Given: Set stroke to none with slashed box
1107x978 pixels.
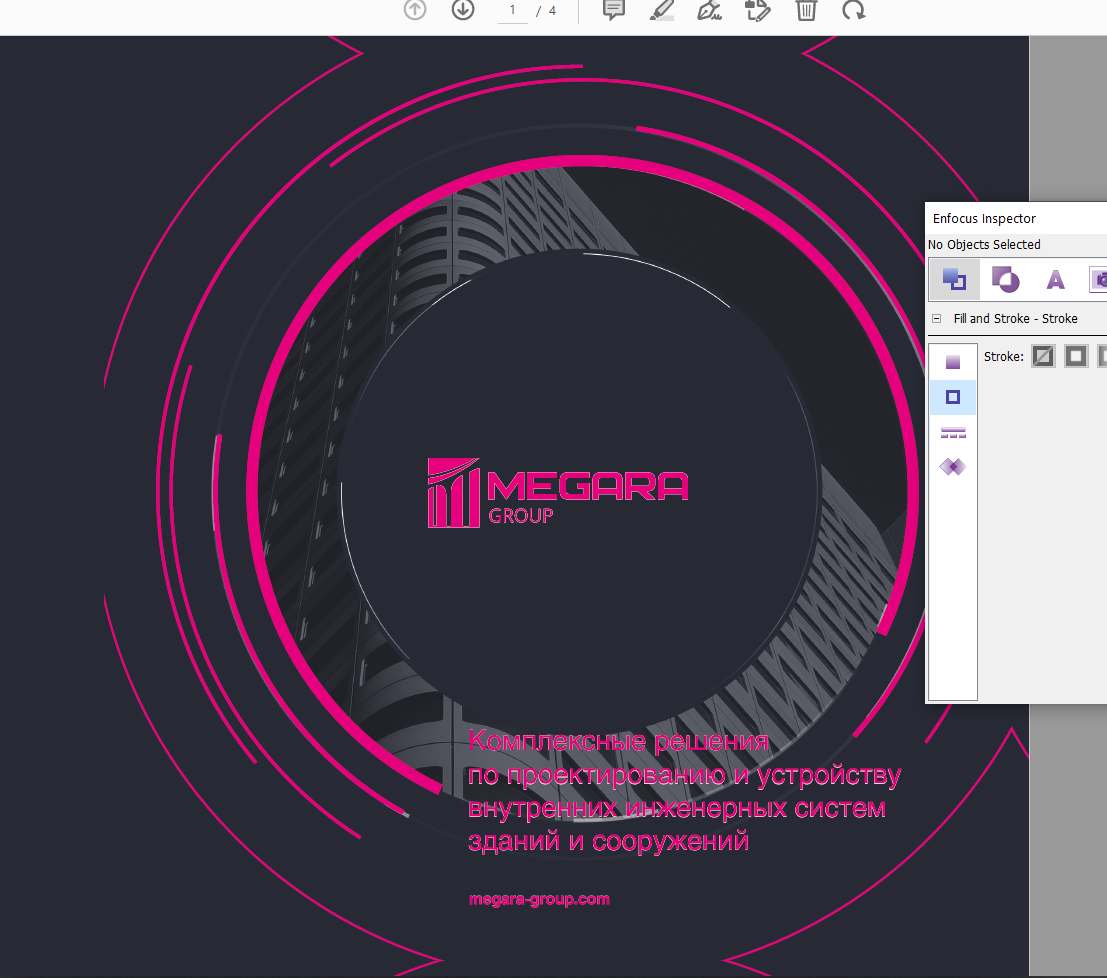Looking at the screenshot, I should click(x=1043, y=356).
